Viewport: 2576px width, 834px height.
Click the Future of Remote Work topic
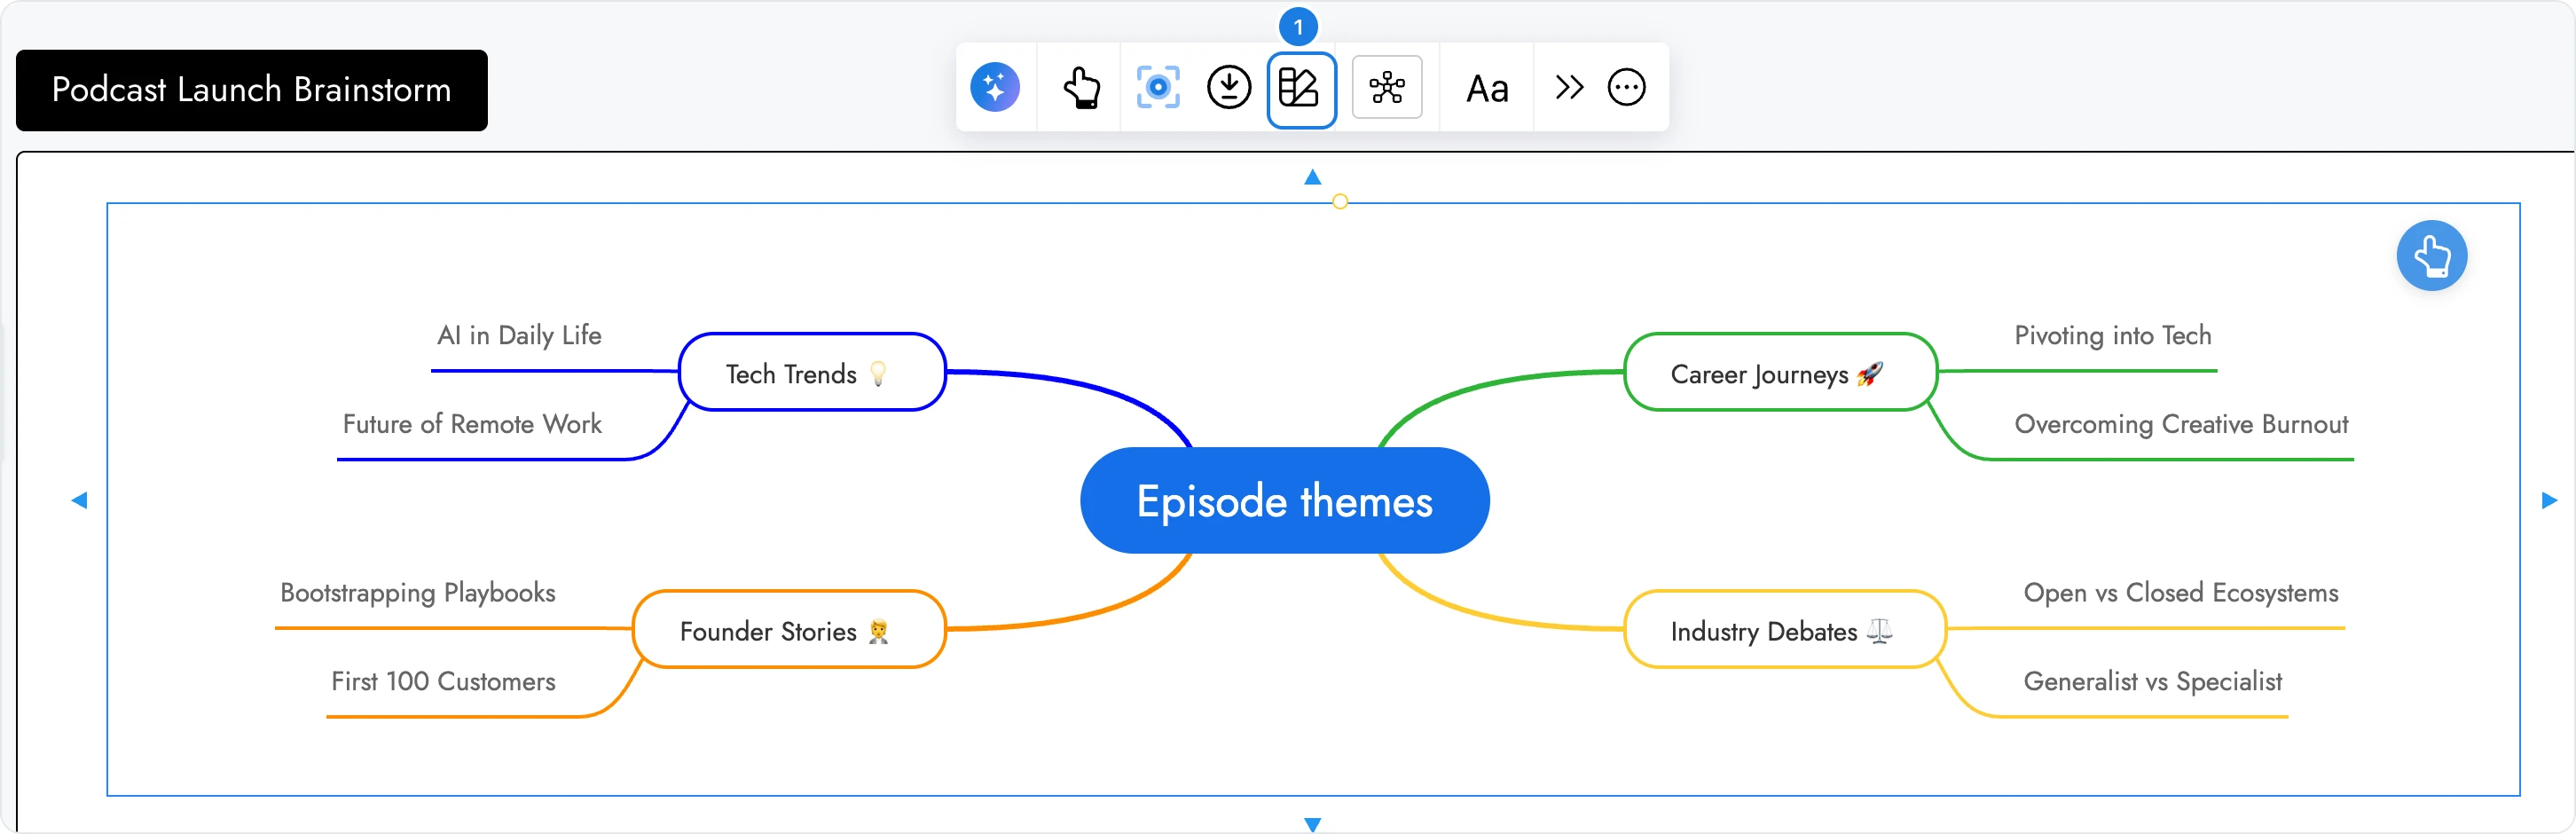click(x=472, y=424)
